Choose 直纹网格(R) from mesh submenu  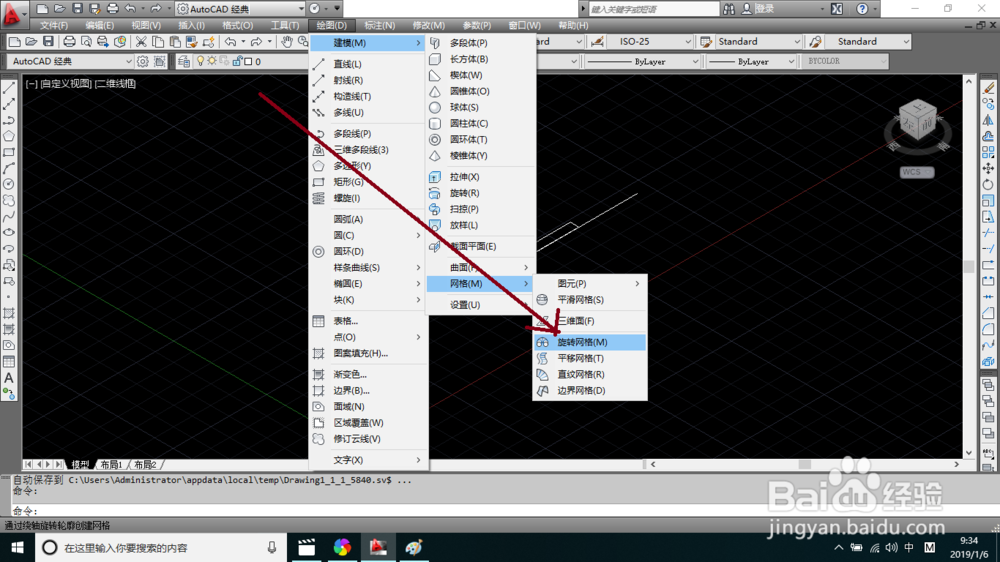point(590,374)
